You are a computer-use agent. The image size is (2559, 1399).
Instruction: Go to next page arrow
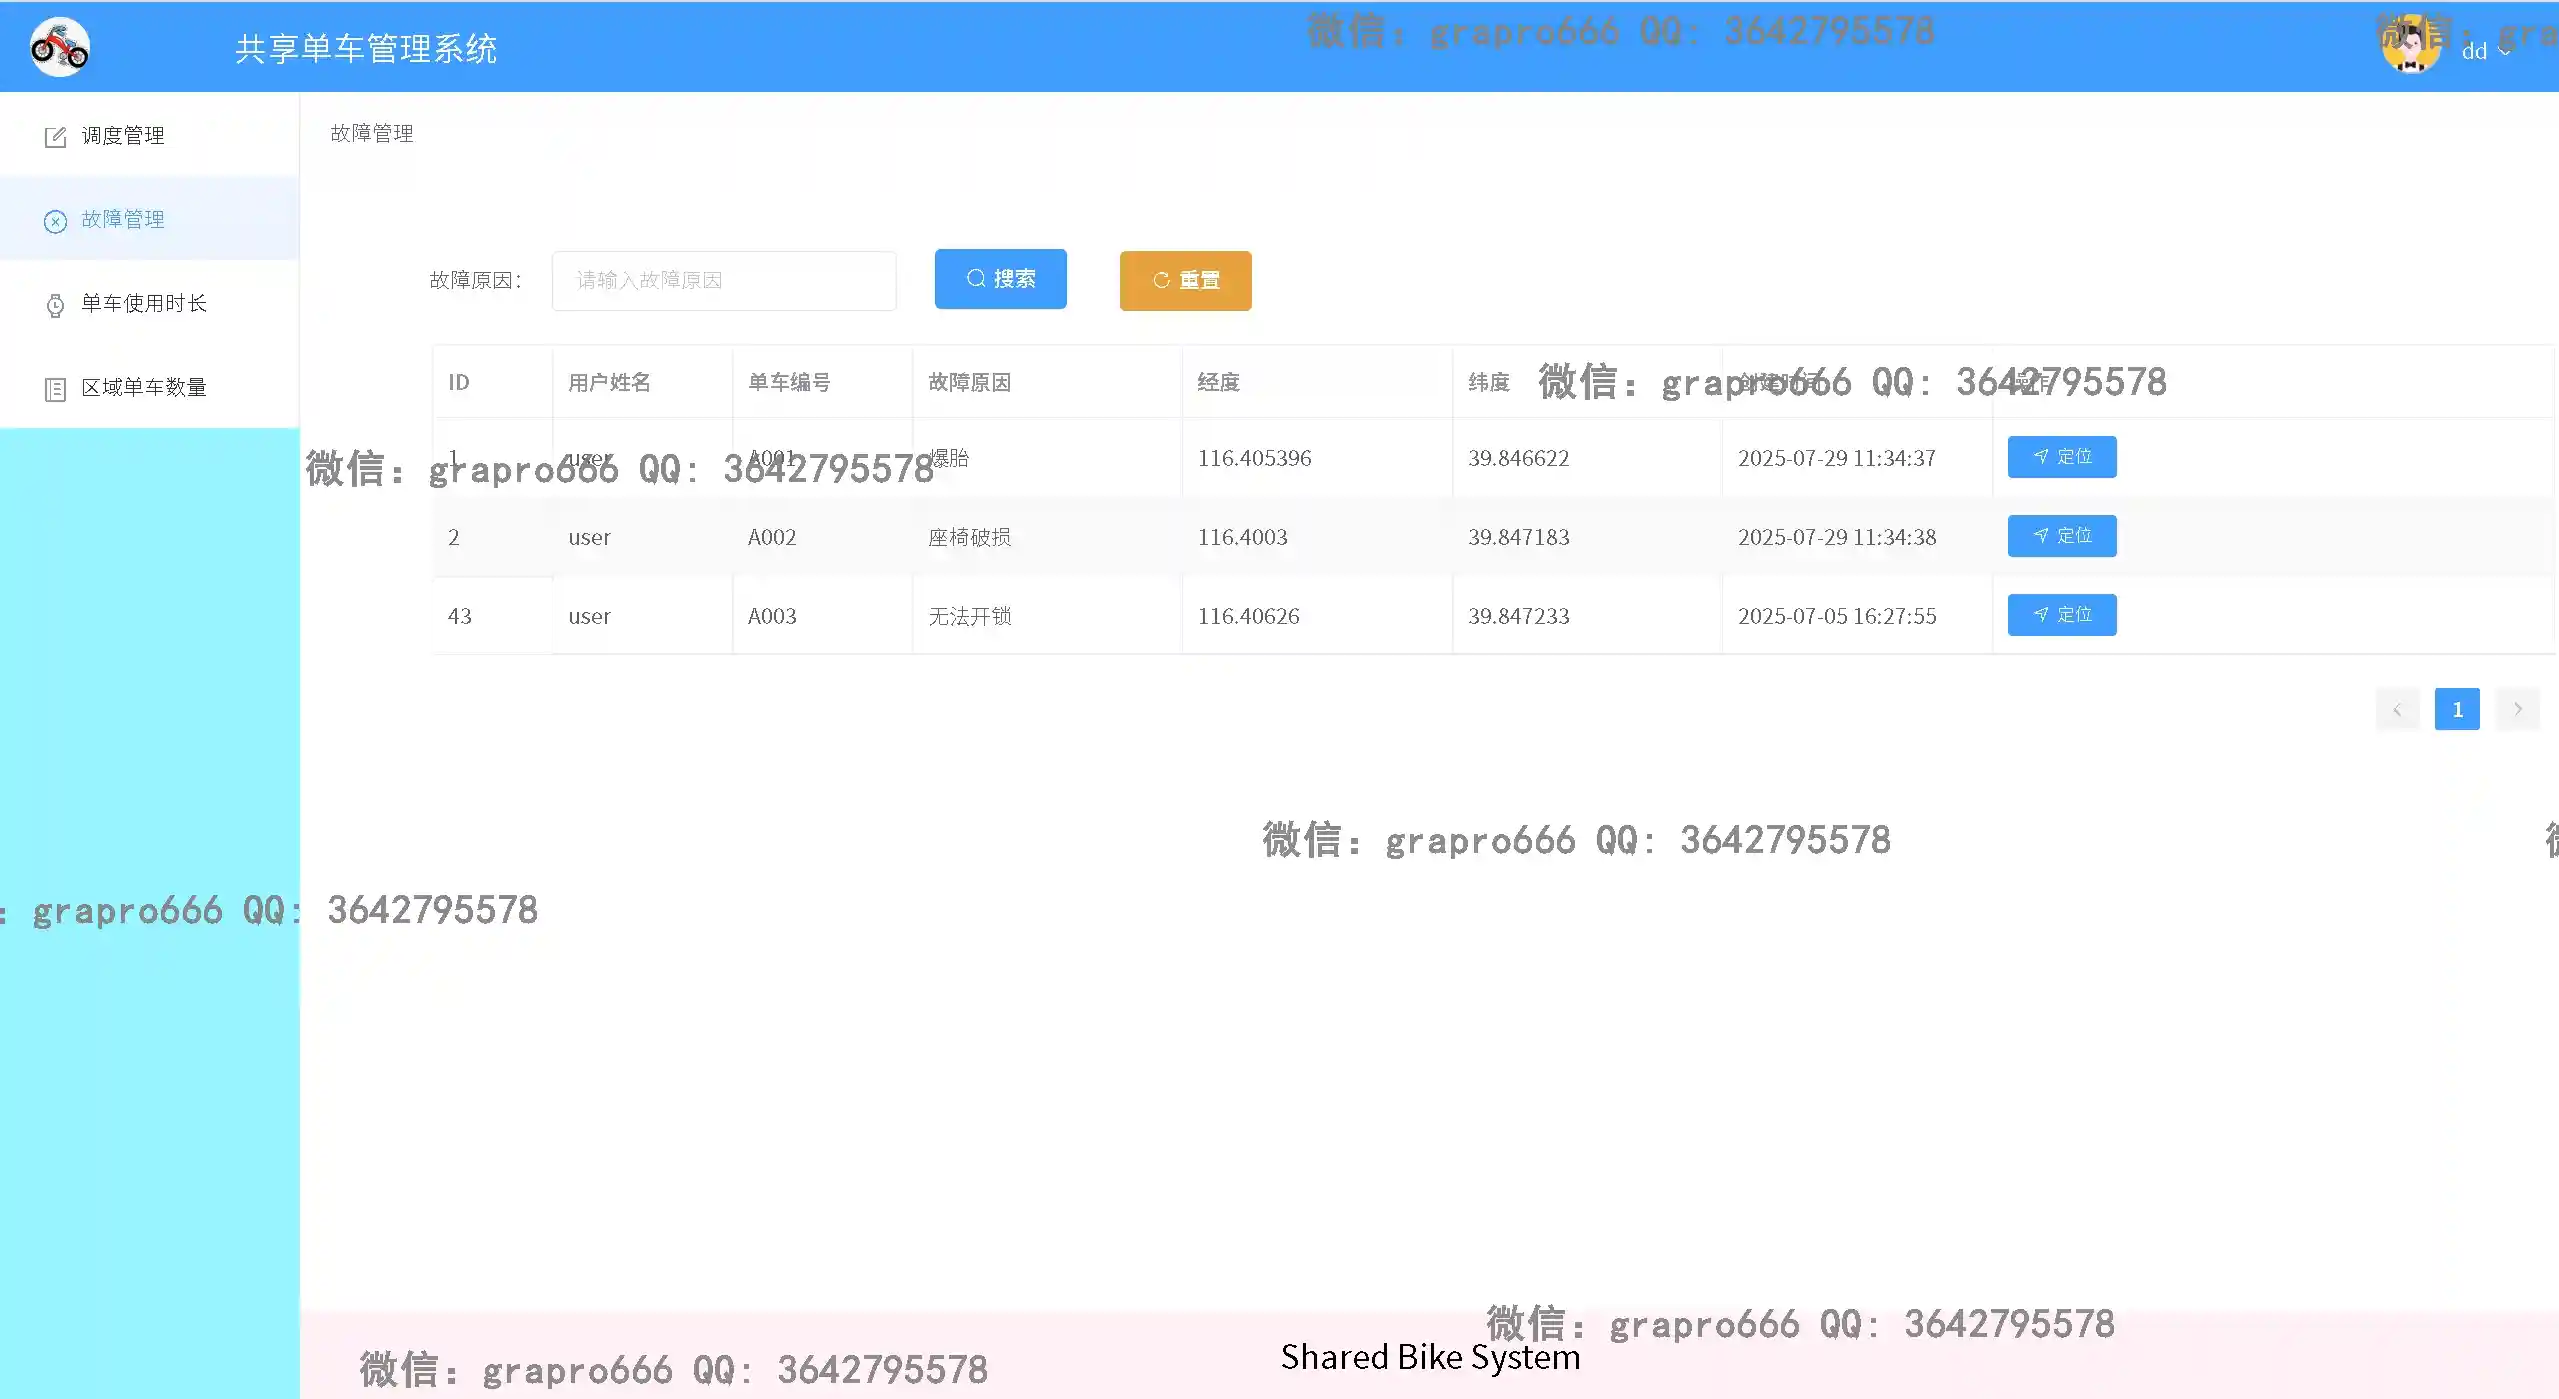pos(2517,710)
